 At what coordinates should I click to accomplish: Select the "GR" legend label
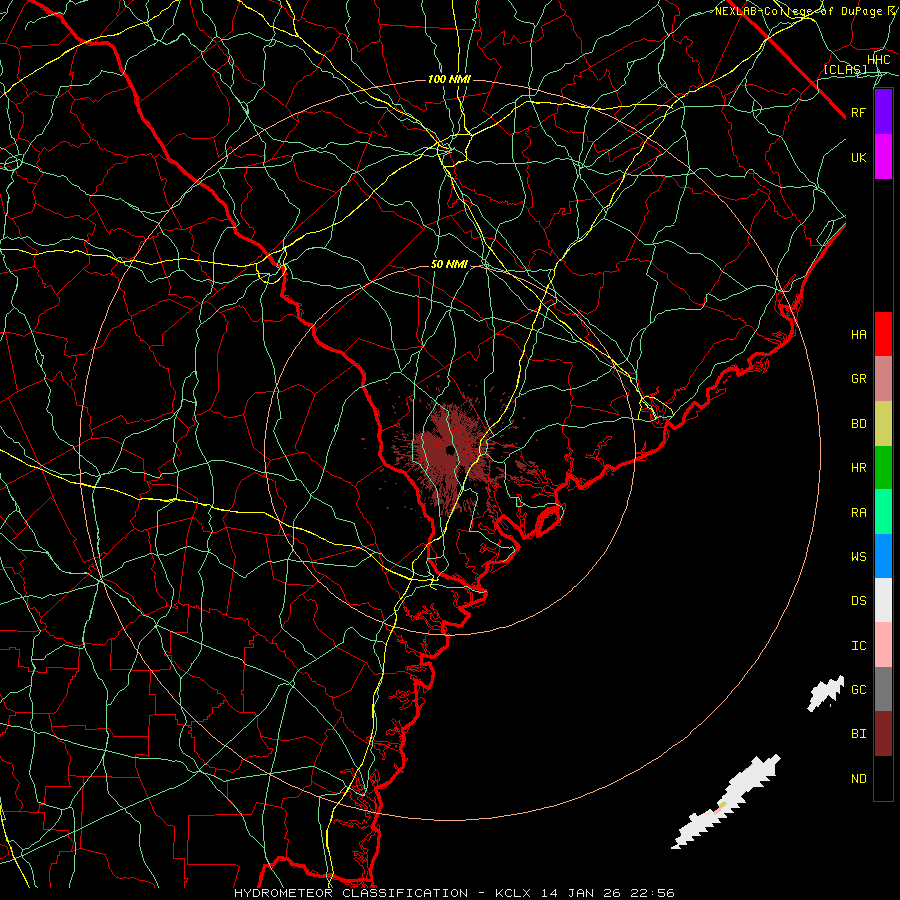(x=858, y=379)
